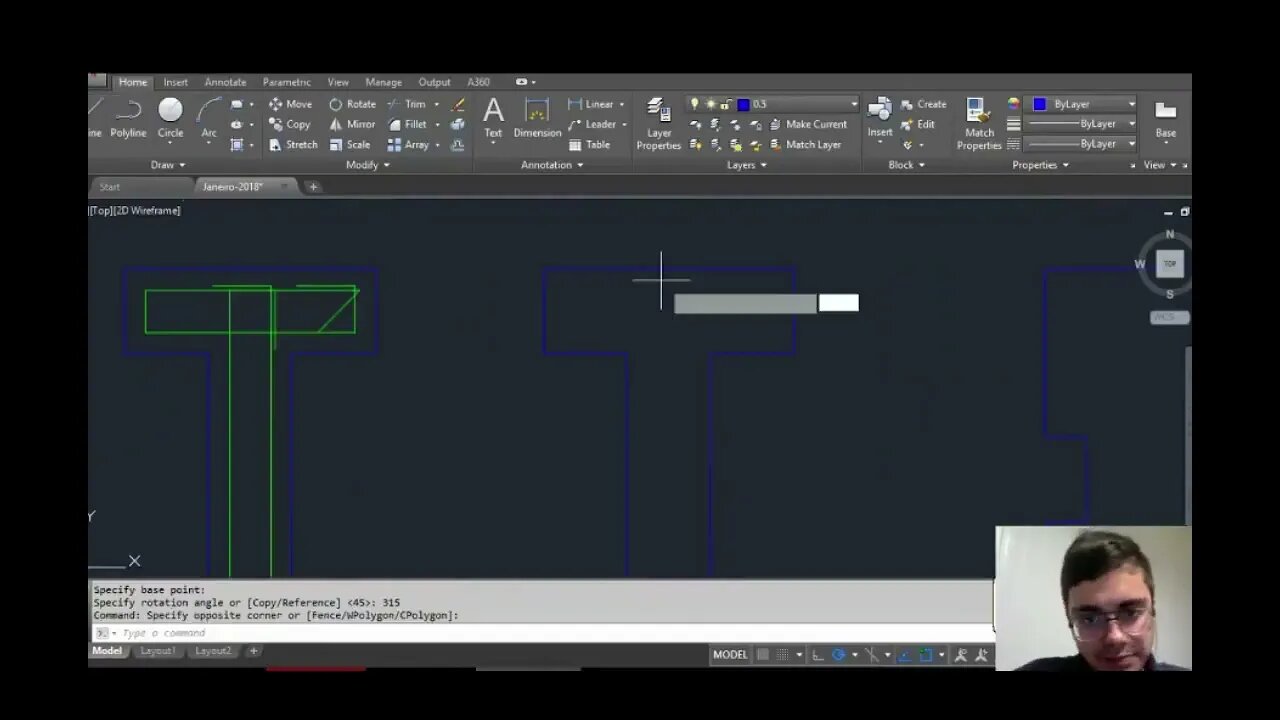Screen dimensions: 1280x720
Task: Open Layer Properties manager
Action: click(658, 124)
